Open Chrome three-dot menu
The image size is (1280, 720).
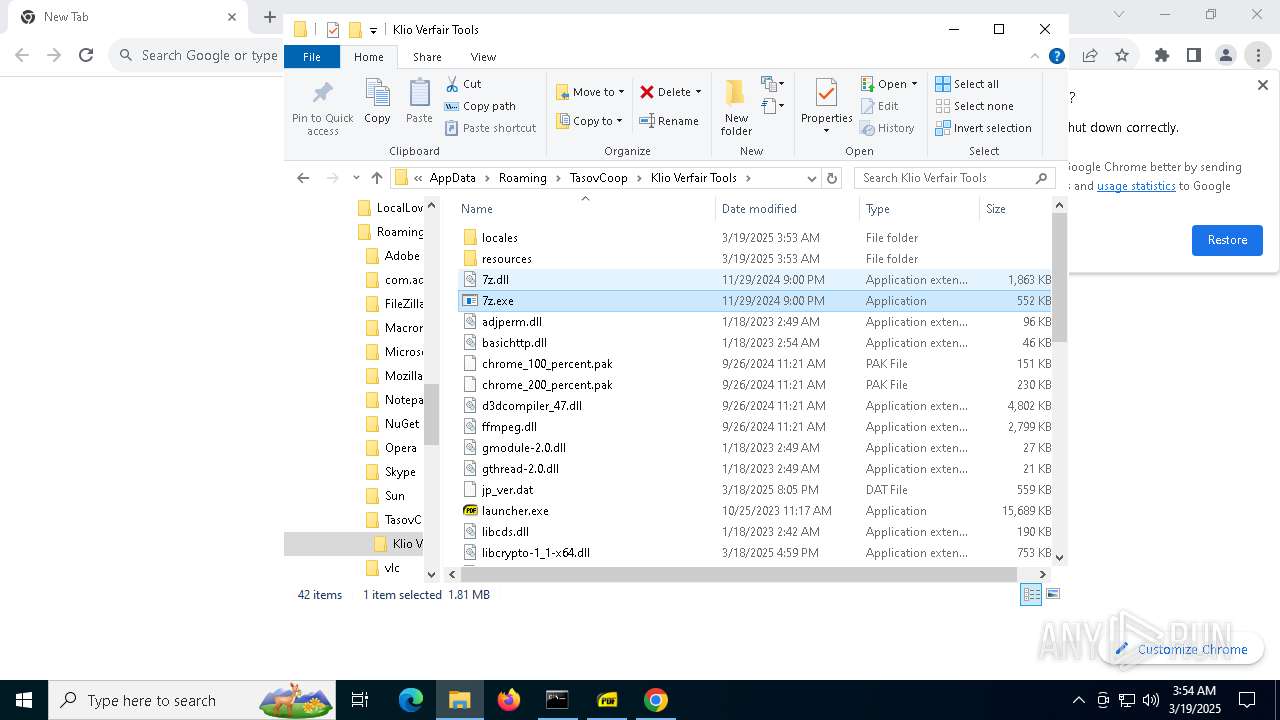(x=1258, y=55)
